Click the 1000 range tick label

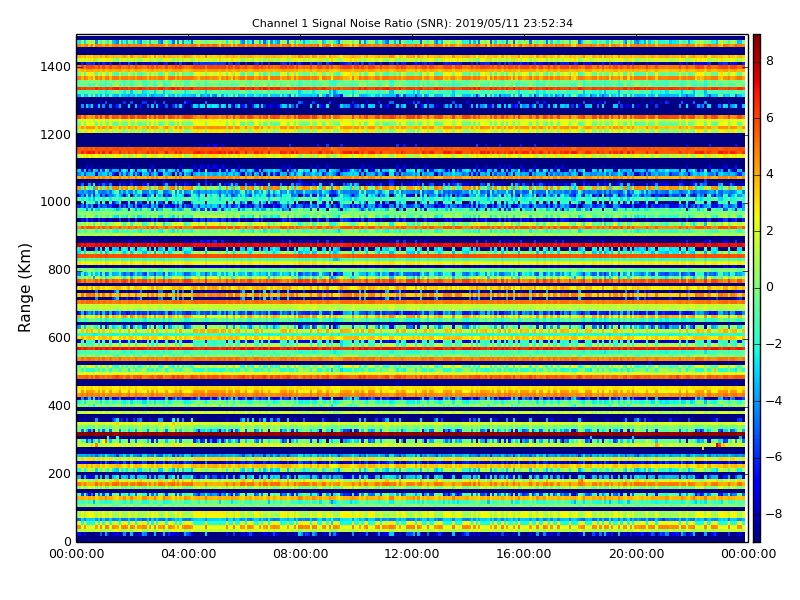(56, 202)
